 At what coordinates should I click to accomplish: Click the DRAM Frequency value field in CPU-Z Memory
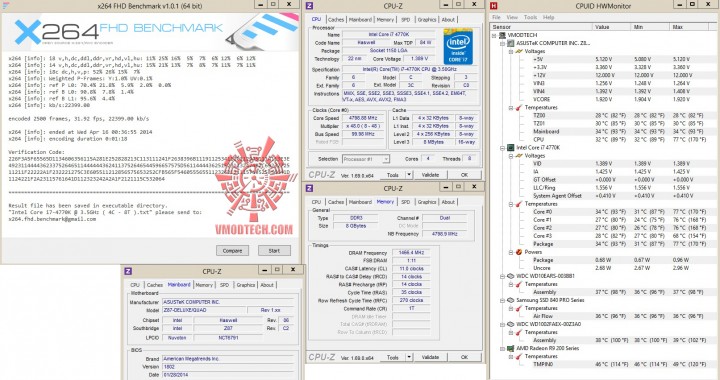[411, 253]
